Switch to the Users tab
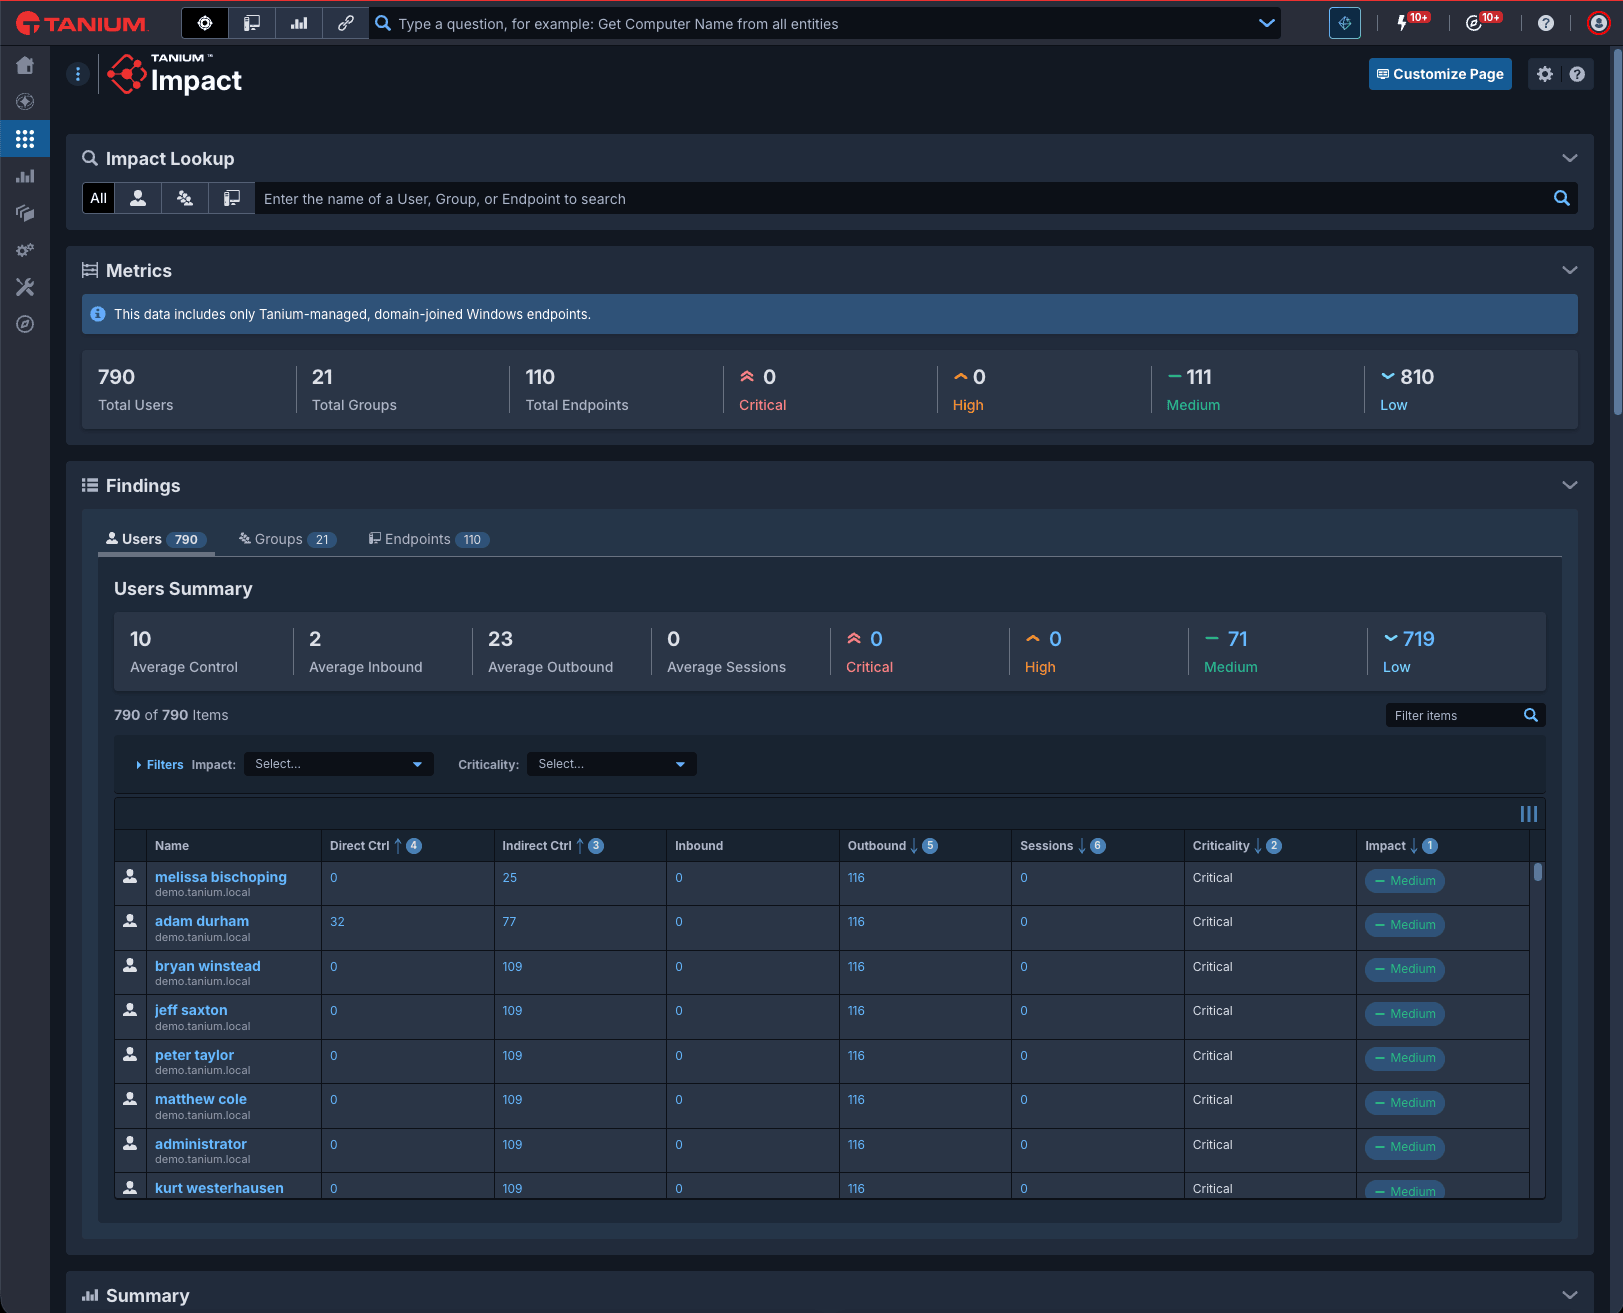This screenshot has width=1623, height=1313. (x=156, y=539)
